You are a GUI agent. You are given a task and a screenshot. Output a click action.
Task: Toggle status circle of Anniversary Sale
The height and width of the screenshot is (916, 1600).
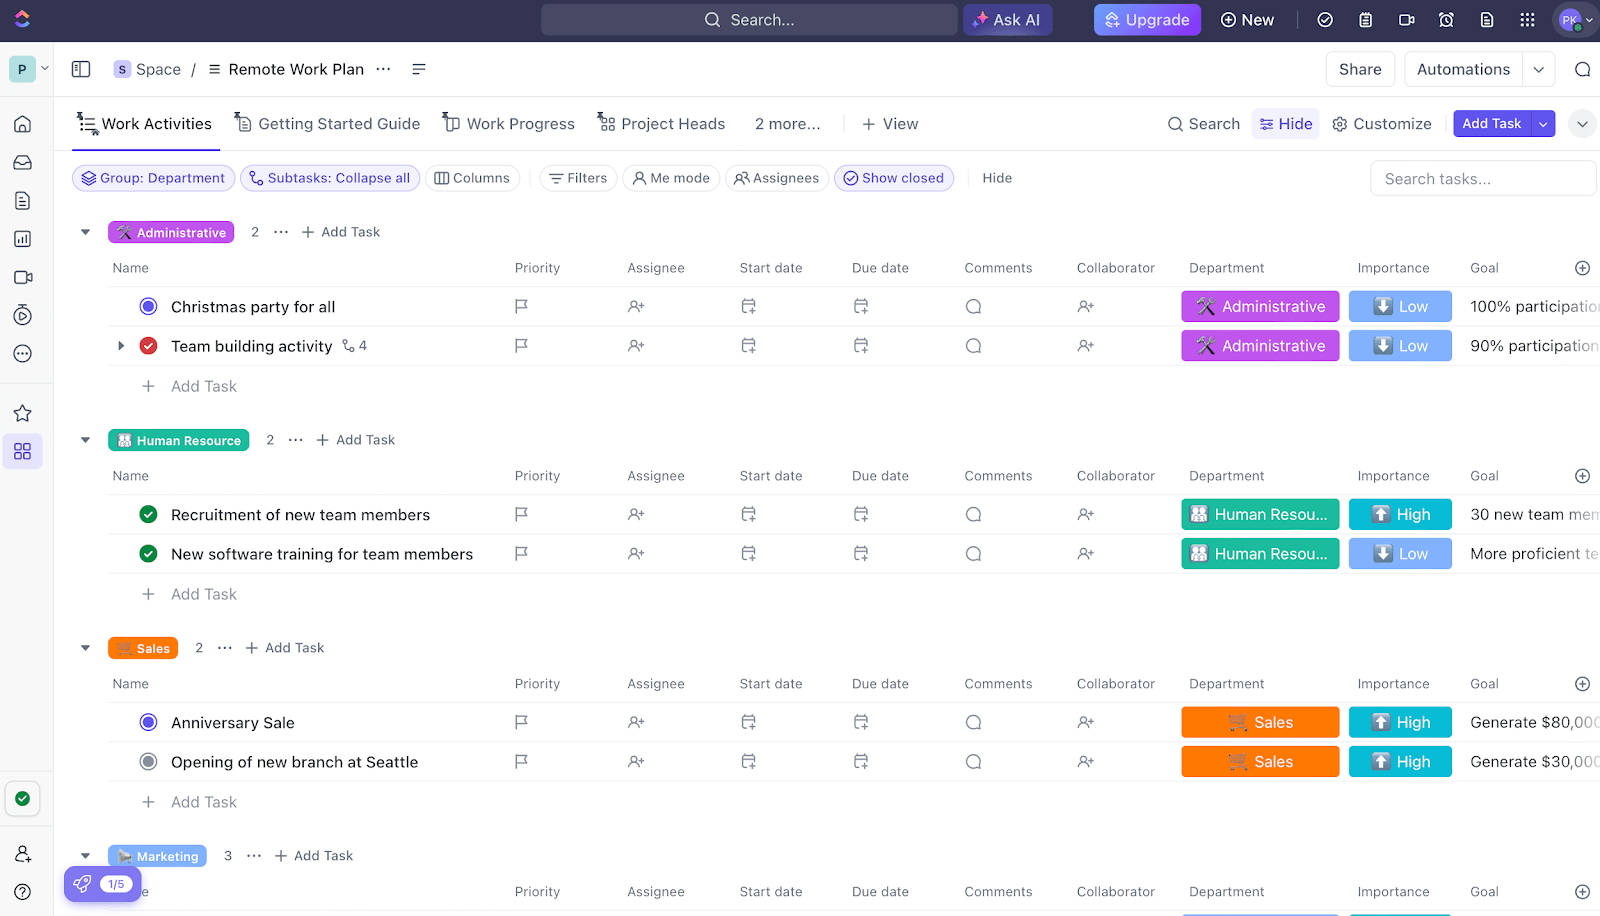coord(148,723)
